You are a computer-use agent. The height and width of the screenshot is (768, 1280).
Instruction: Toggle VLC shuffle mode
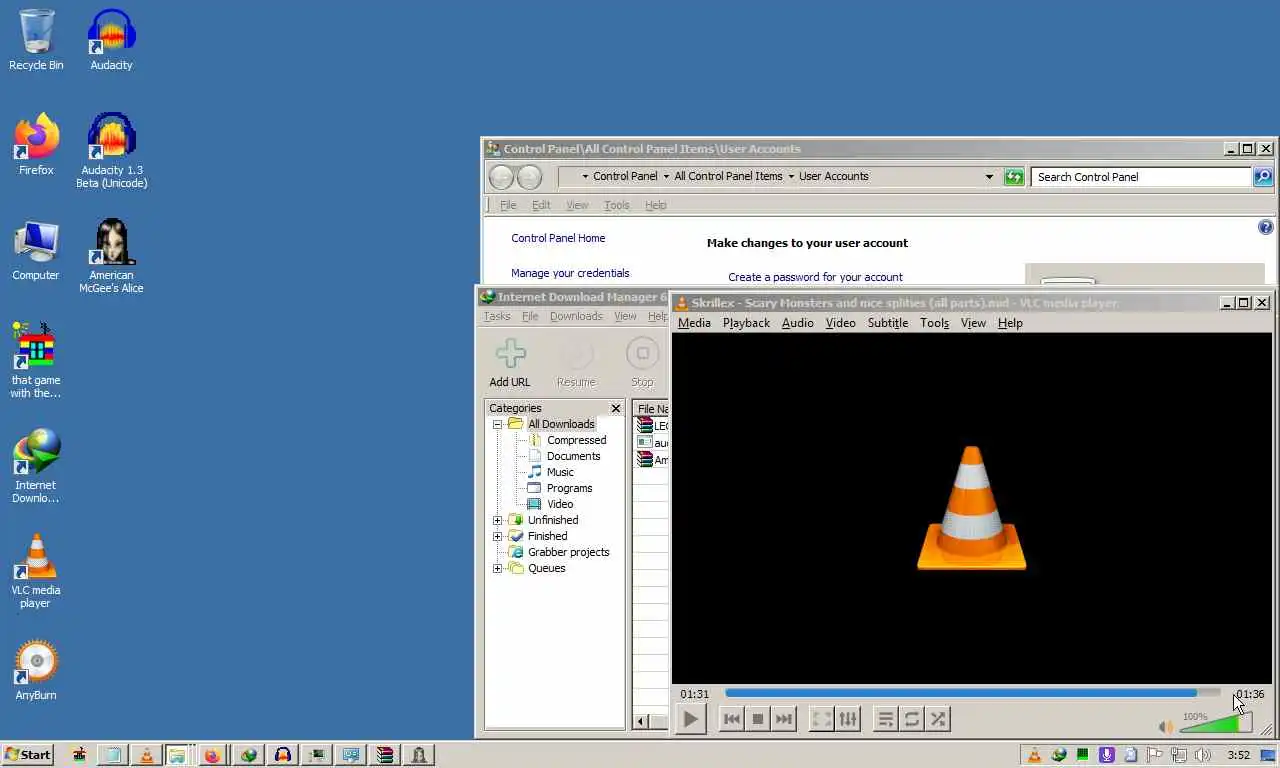[x=938, y=719]
